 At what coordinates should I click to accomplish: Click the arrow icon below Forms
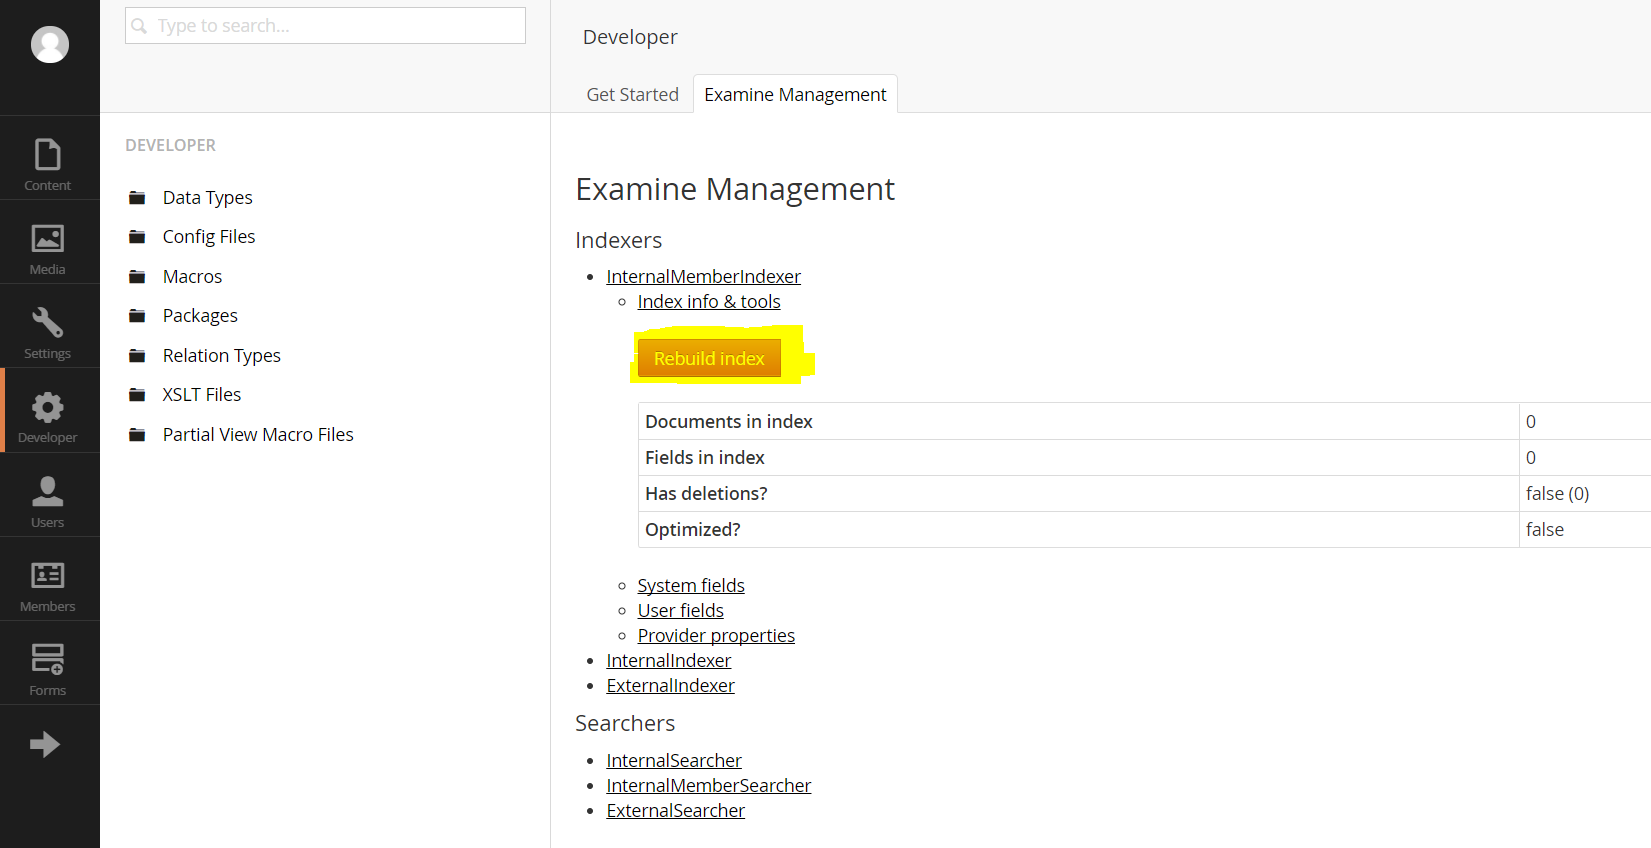[x=45, y=744]
